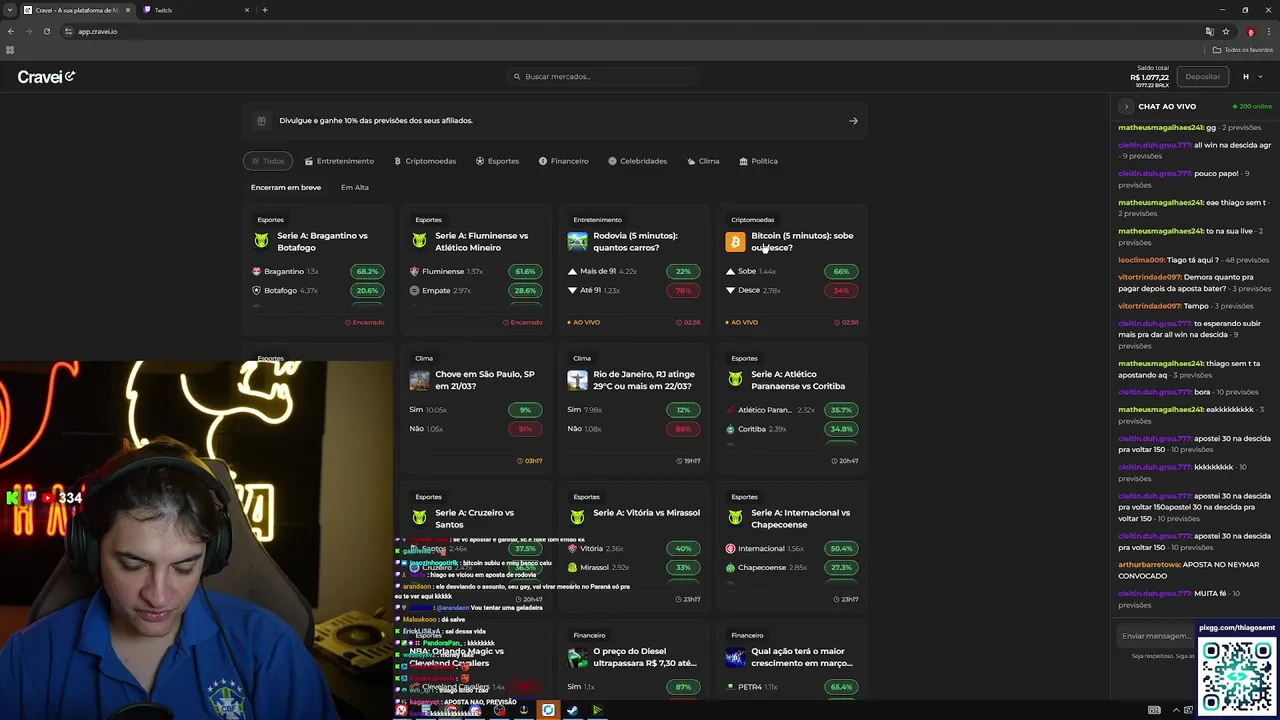Go back with browser back arrow
The height and width of the screenshot is (720, 1280).
11,31
